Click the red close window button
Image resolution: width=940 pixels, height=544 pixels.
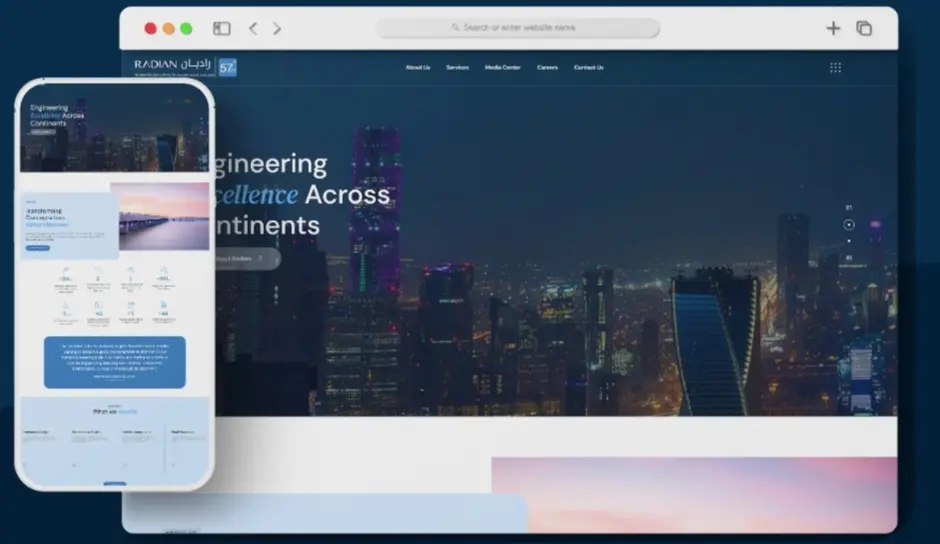pyautogui.click(x=151, y=29)
